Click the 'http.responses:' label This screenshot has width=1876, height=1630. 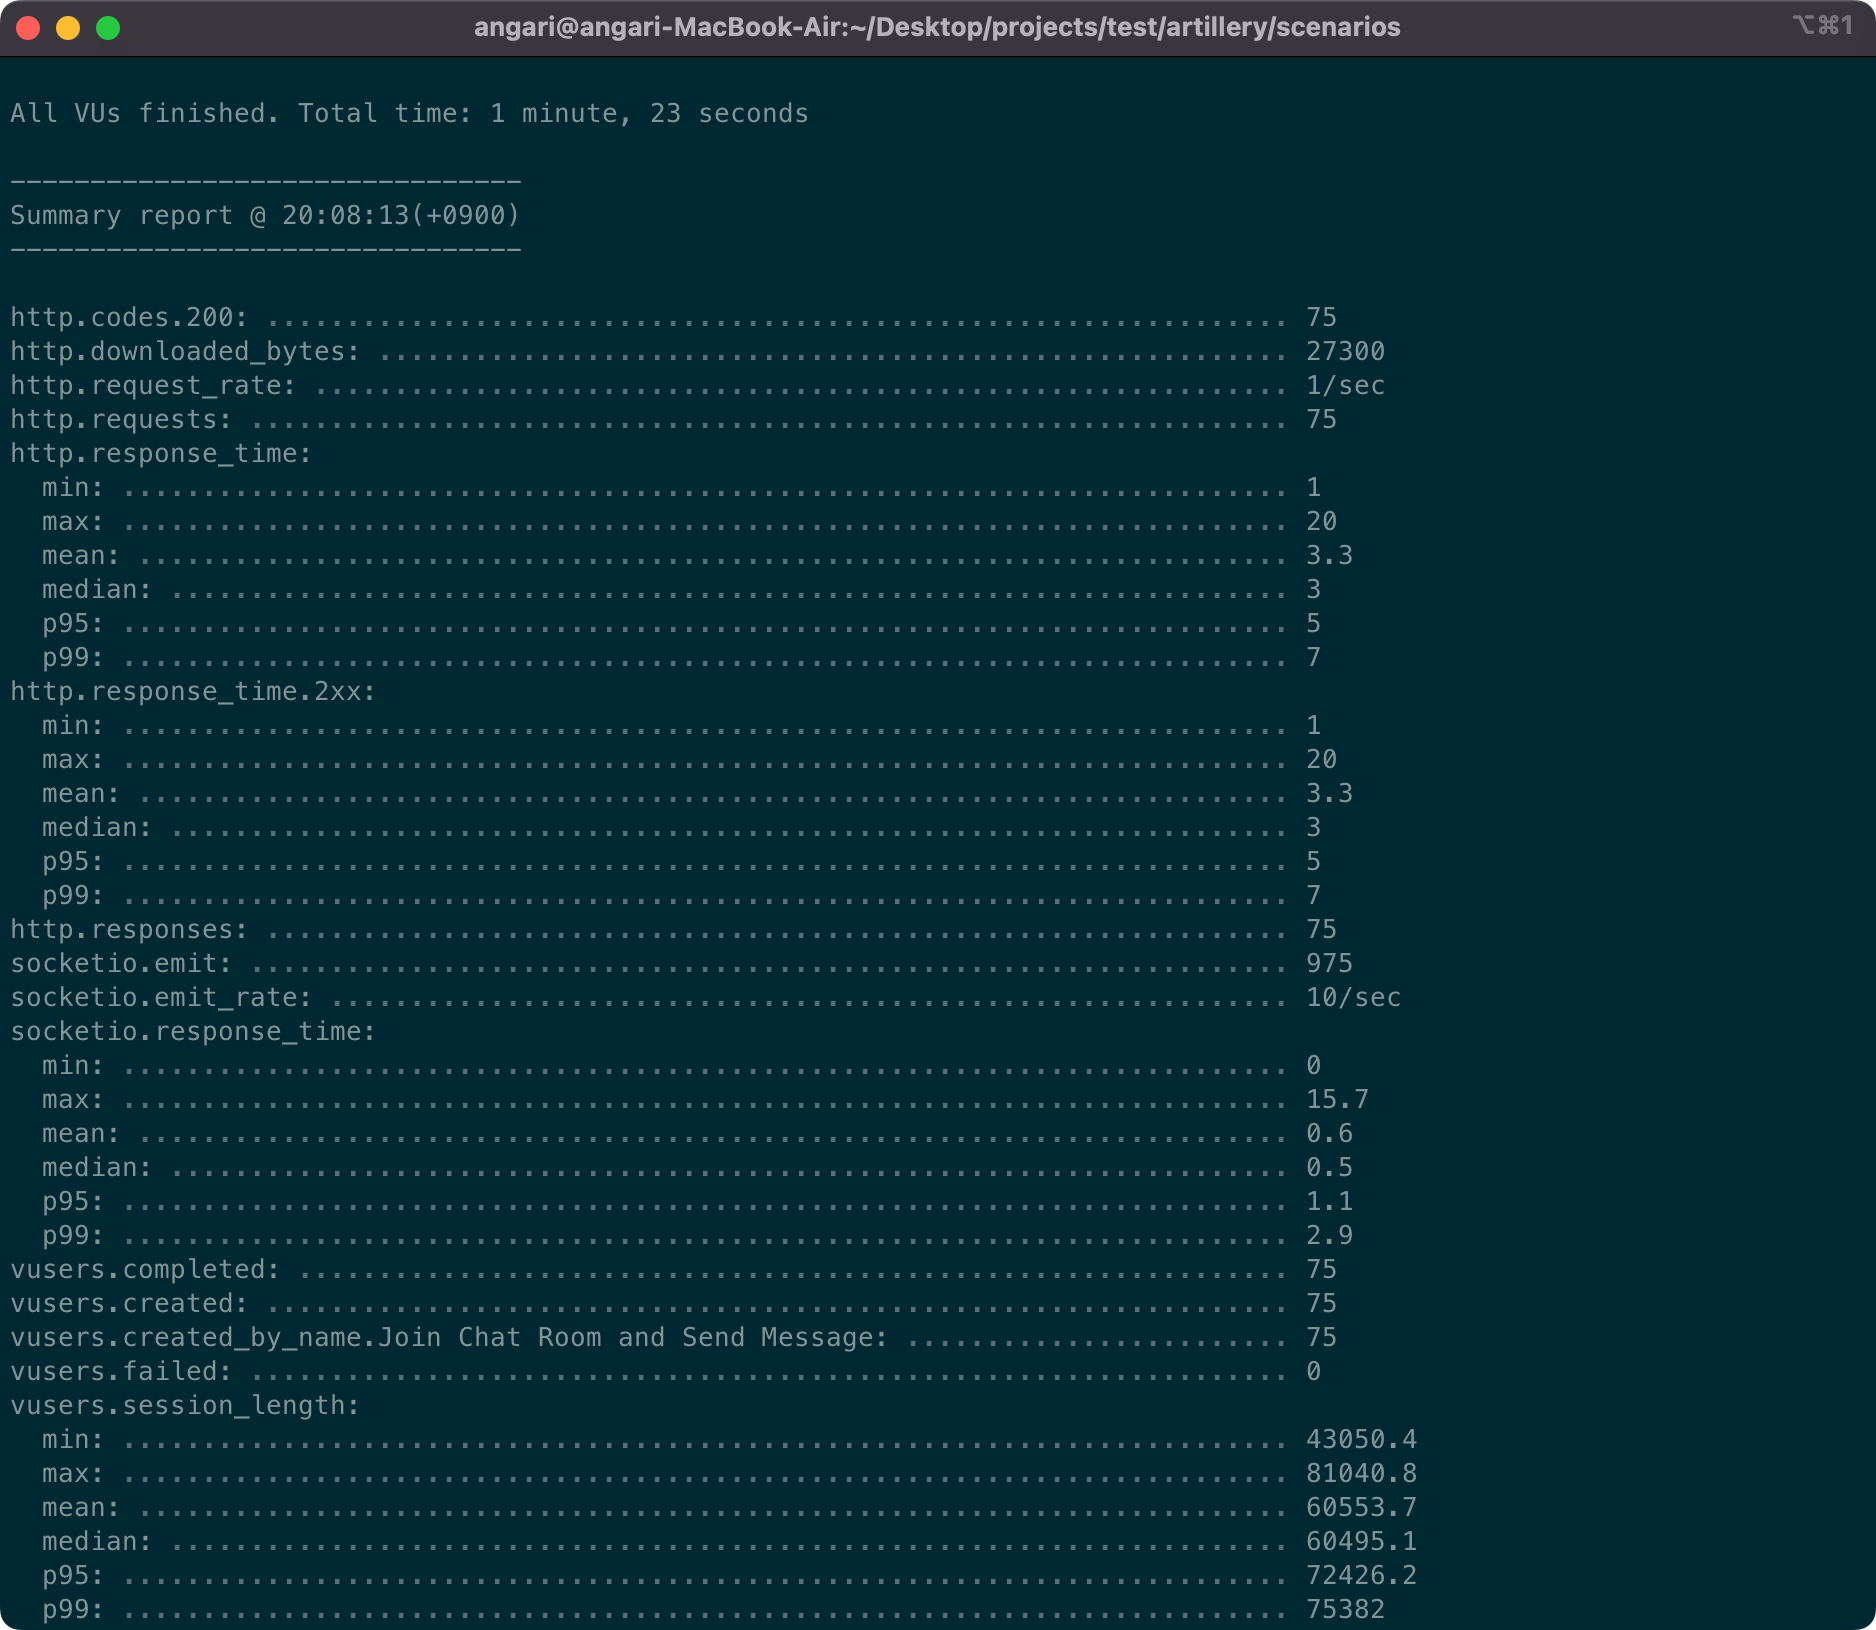(x=129, y=929)
